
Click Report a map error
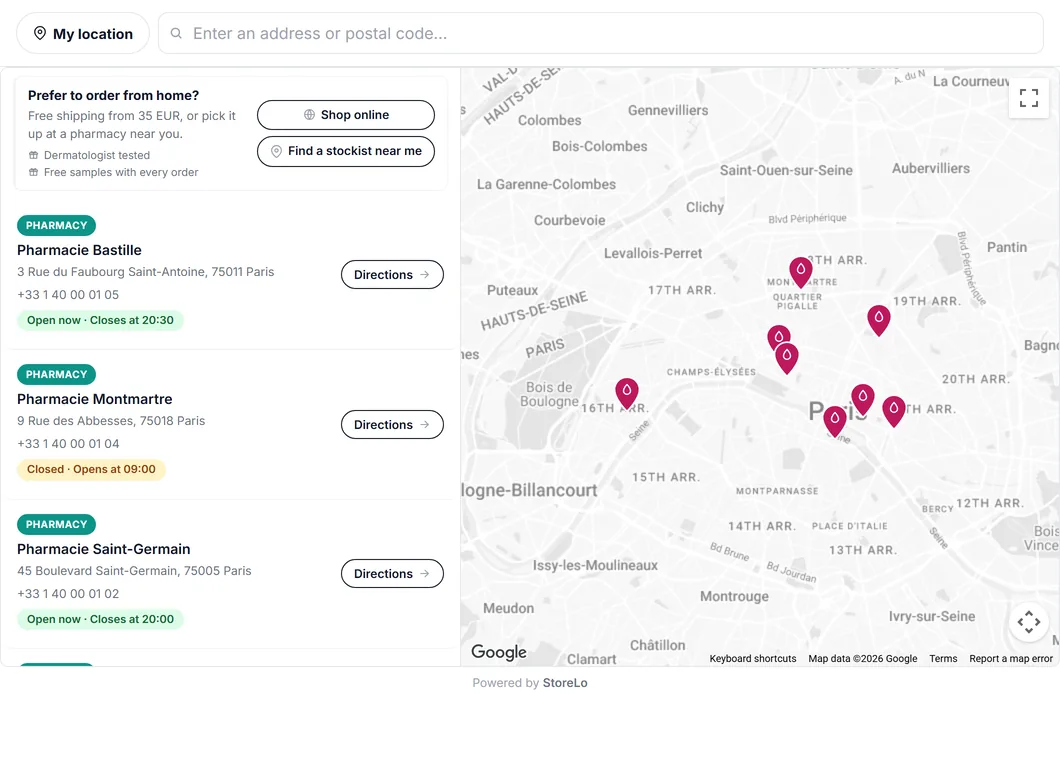coord(1011,659)
